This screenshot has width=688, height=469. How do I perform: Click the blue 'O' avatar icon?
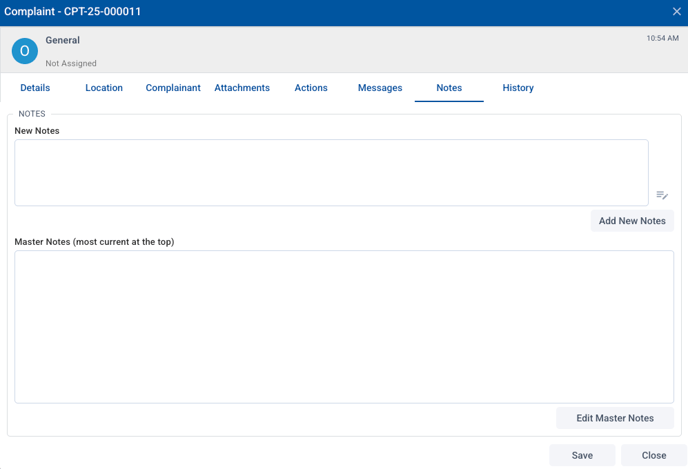click(x=25, y=51)
